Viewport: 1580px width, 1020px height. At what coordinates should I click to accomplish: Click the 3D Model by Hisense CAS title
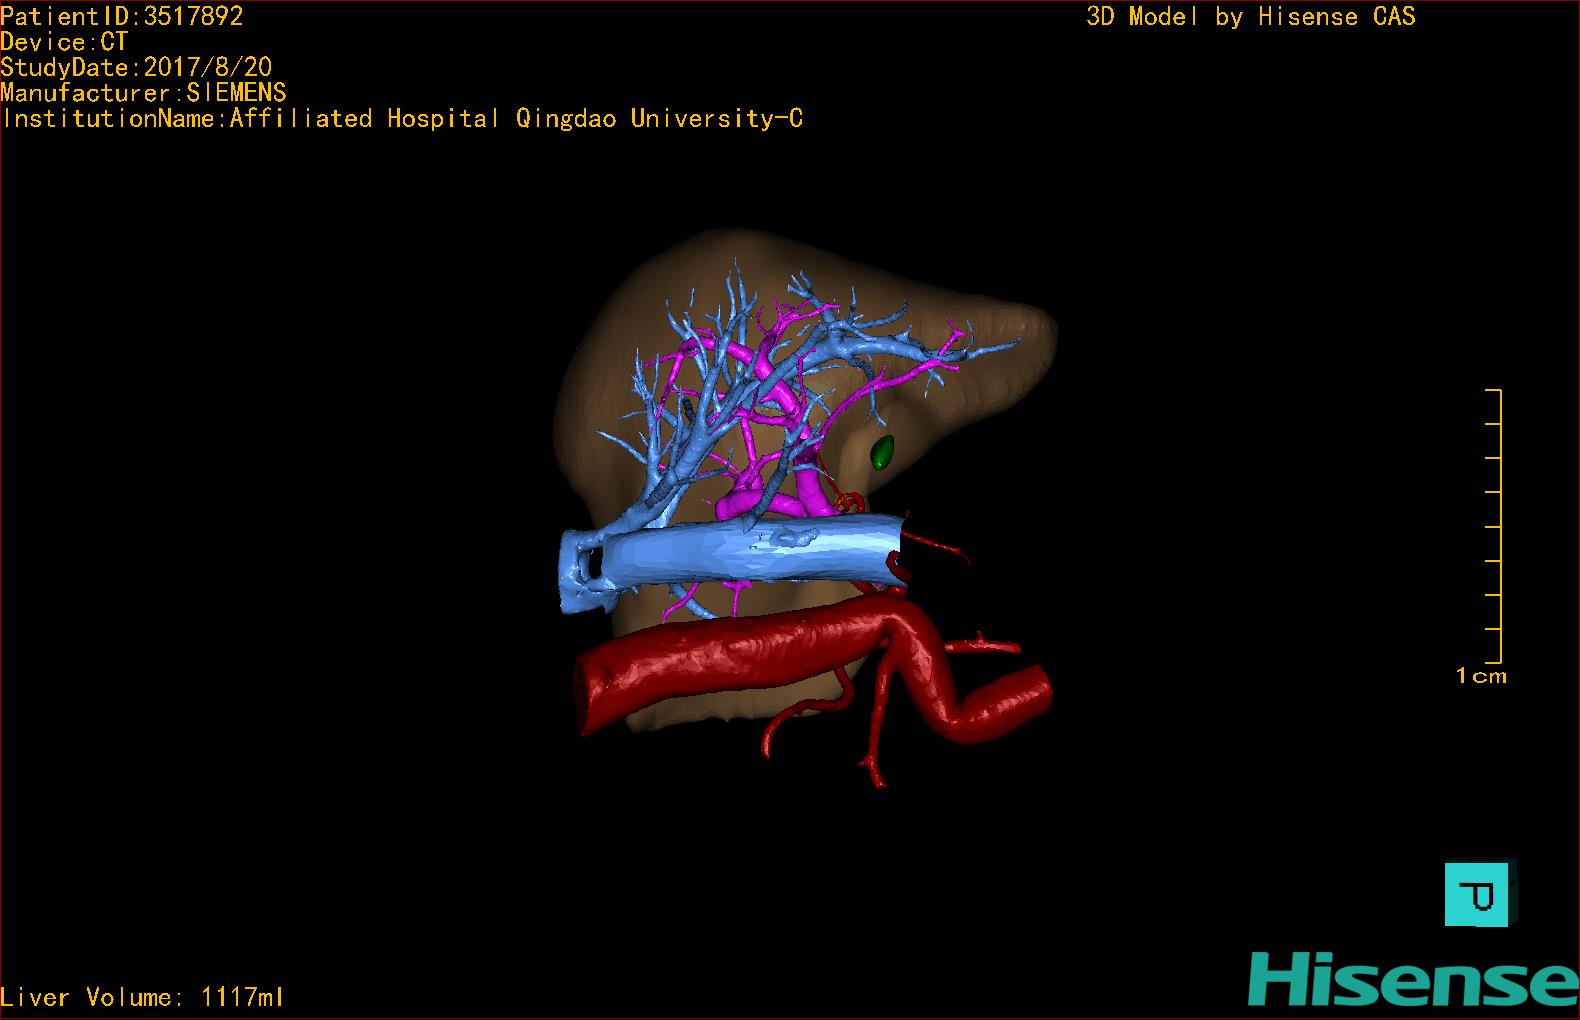[x=1251, y=16]
